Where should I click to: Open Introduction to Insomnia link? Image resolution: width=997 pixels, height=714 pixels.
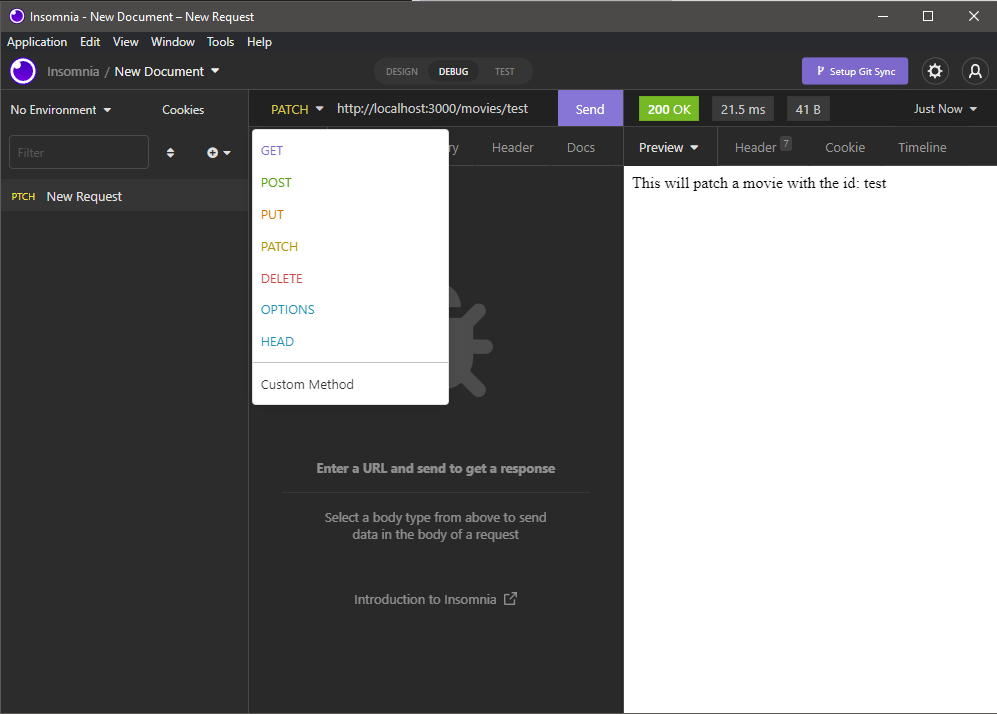pos(436,600)
